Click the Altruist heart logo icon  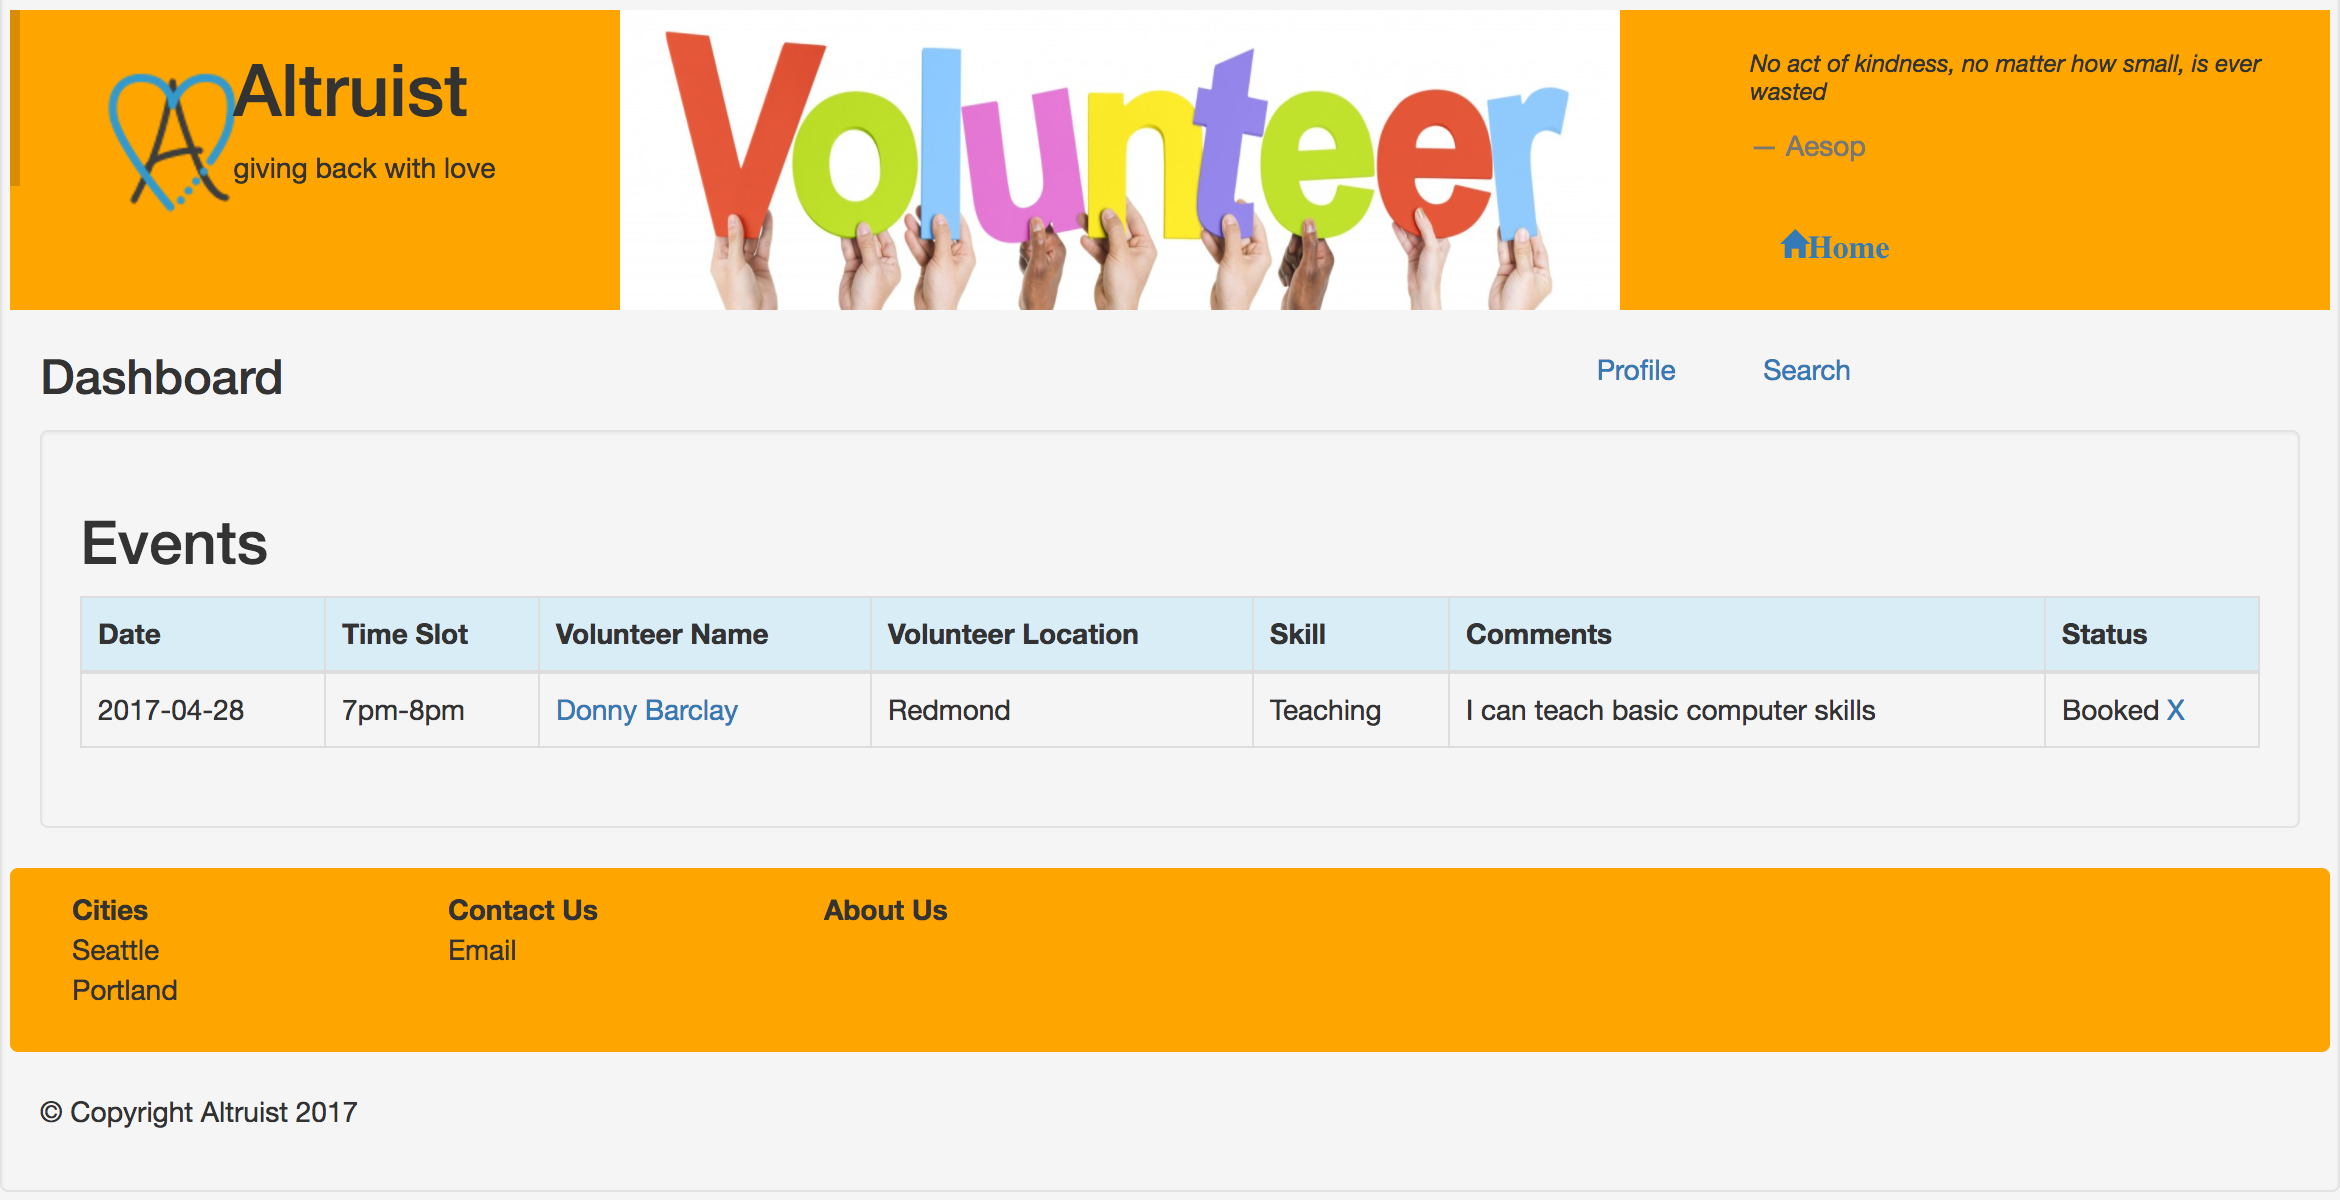(x=170, y=140)
